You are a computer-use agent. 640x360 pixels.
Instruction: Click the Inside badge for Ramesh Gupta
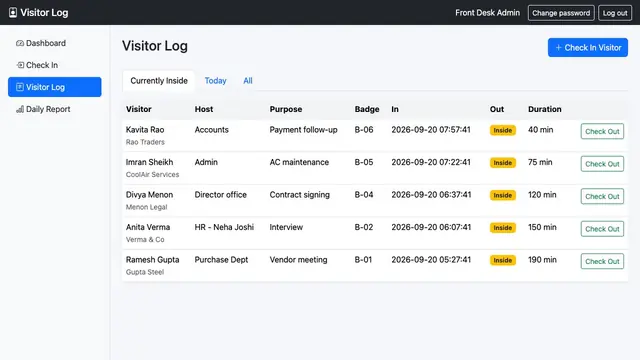pyautogui.click(x=502, y=260)
